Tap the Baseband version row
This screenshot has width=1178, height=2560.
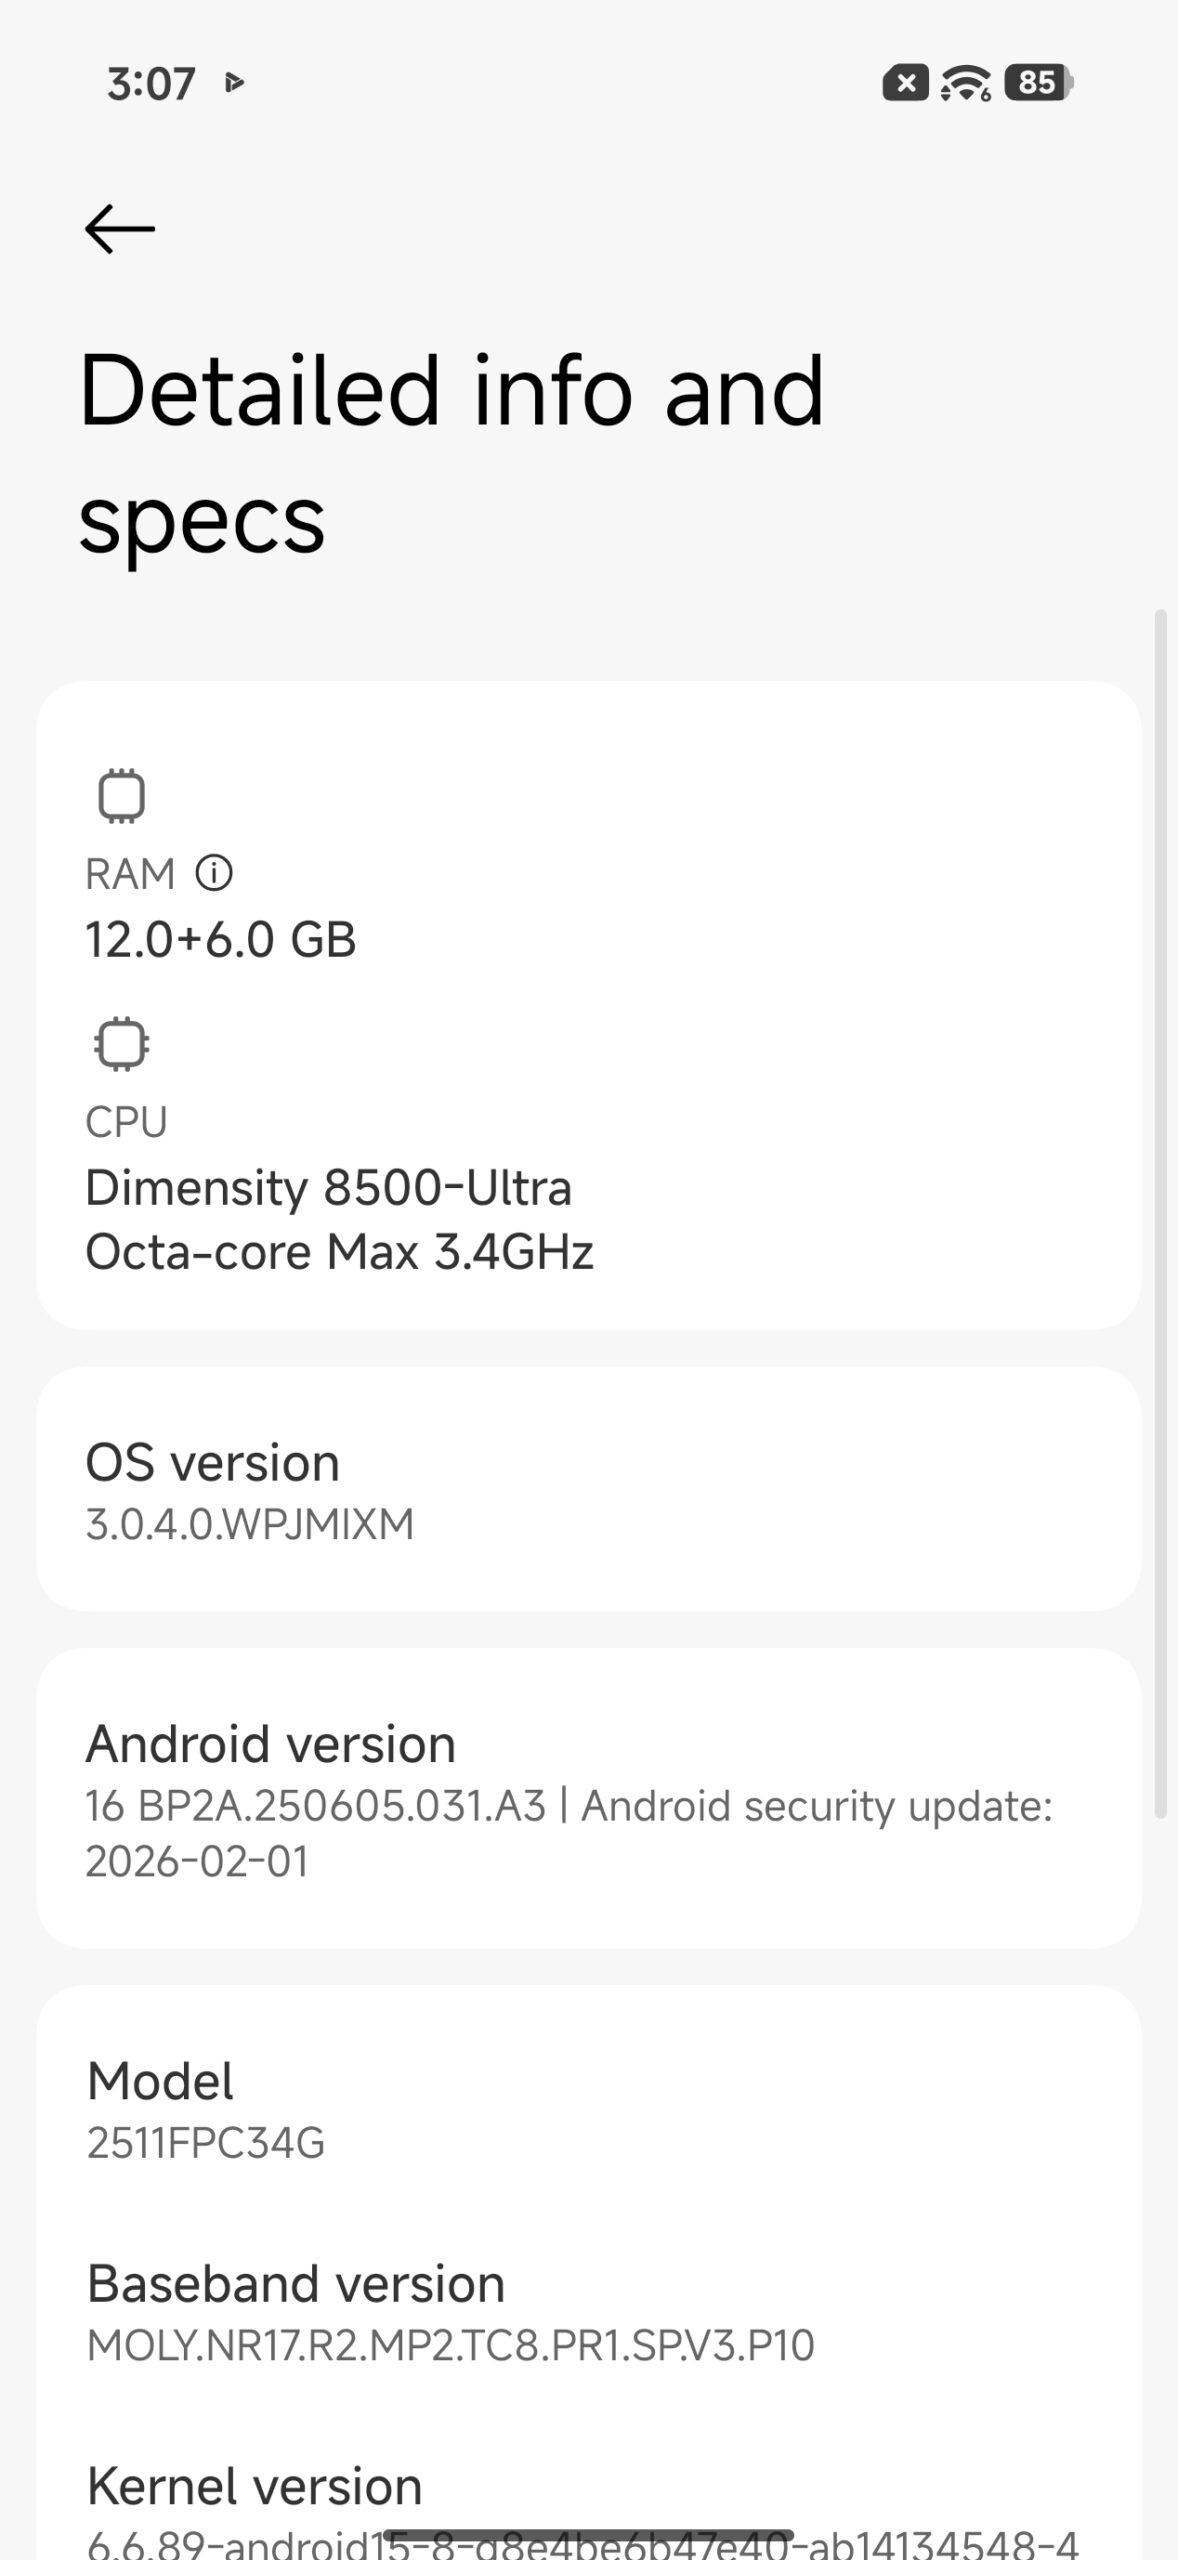[588, 2310]
